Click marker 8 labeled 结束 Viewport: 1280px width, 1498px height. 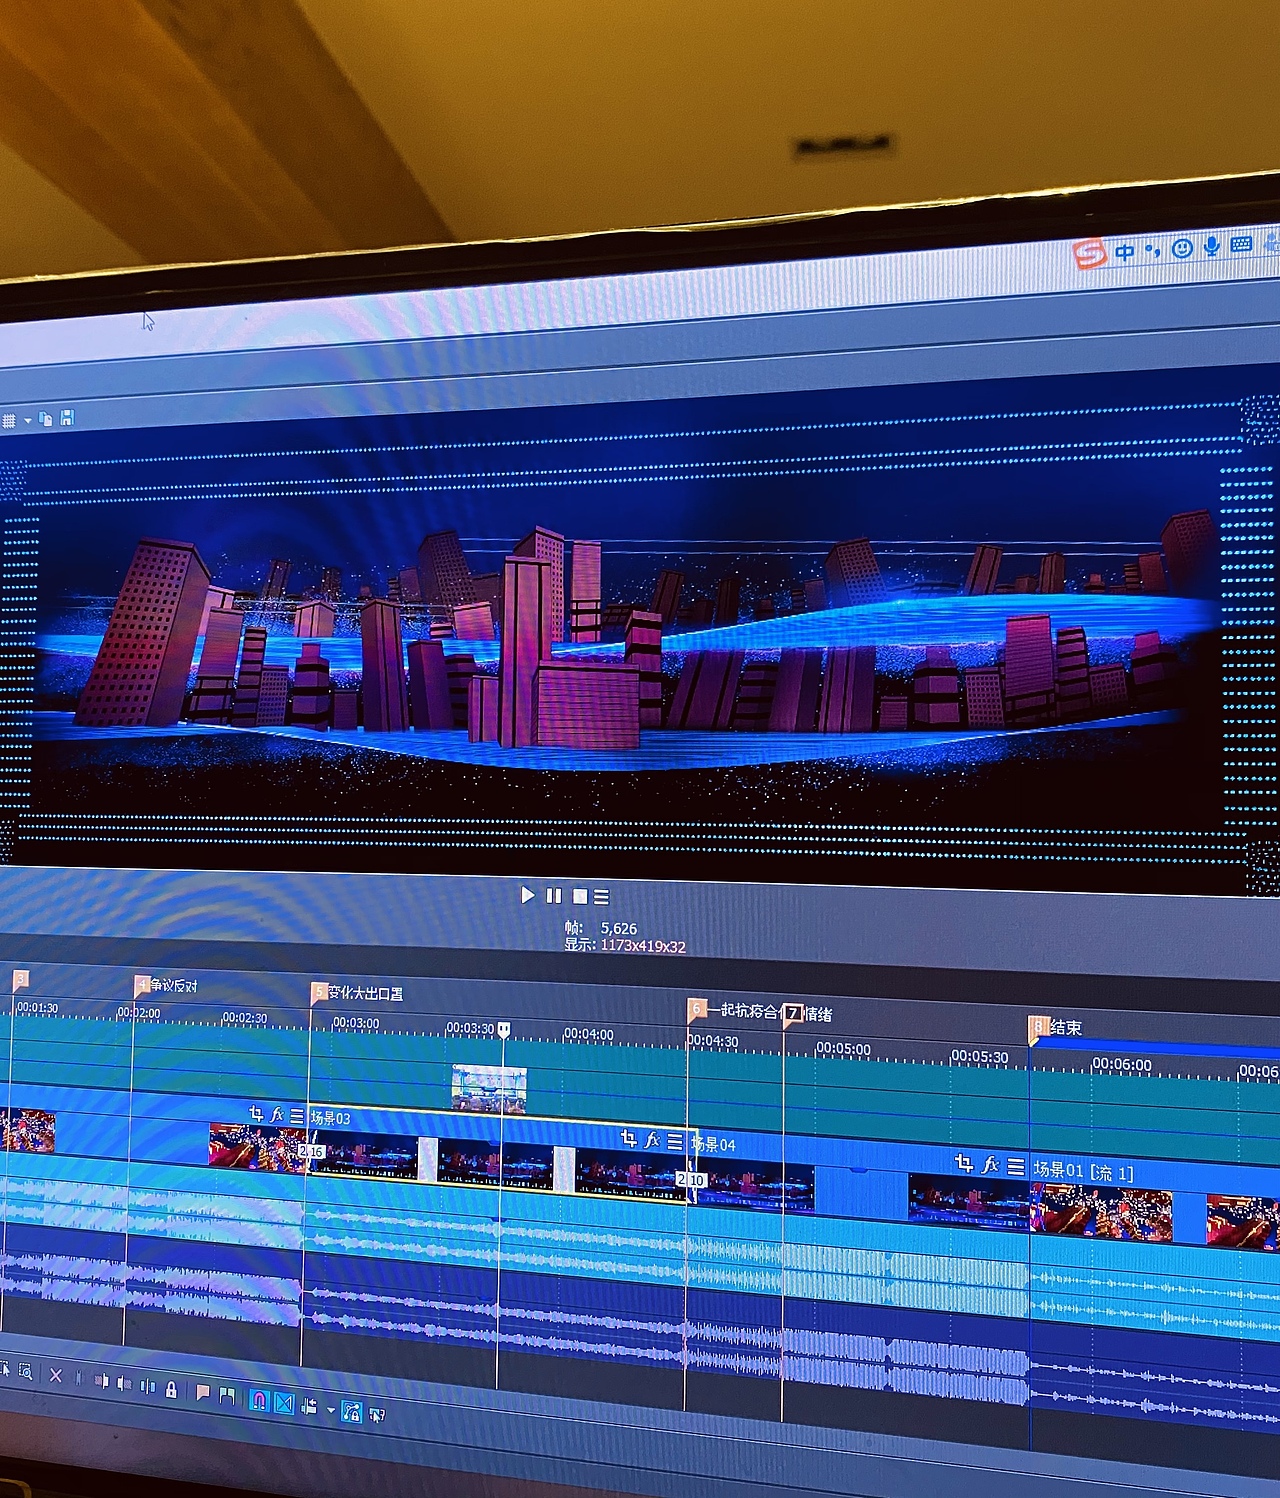click(1039, 1027)
